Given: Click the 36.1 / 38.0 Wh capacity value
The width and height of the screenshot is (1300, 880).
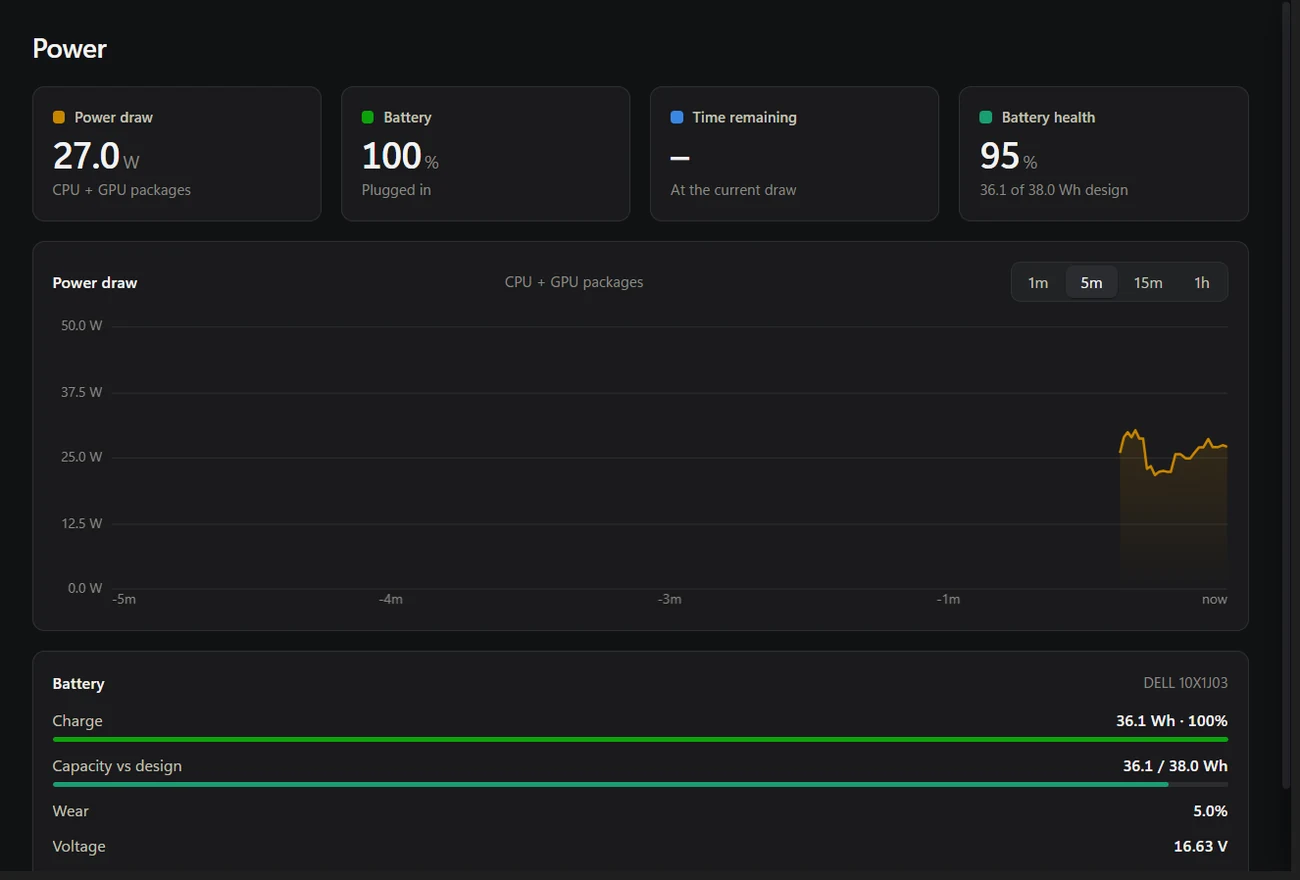Looking at the screenshot, I should coord(1175,766).
